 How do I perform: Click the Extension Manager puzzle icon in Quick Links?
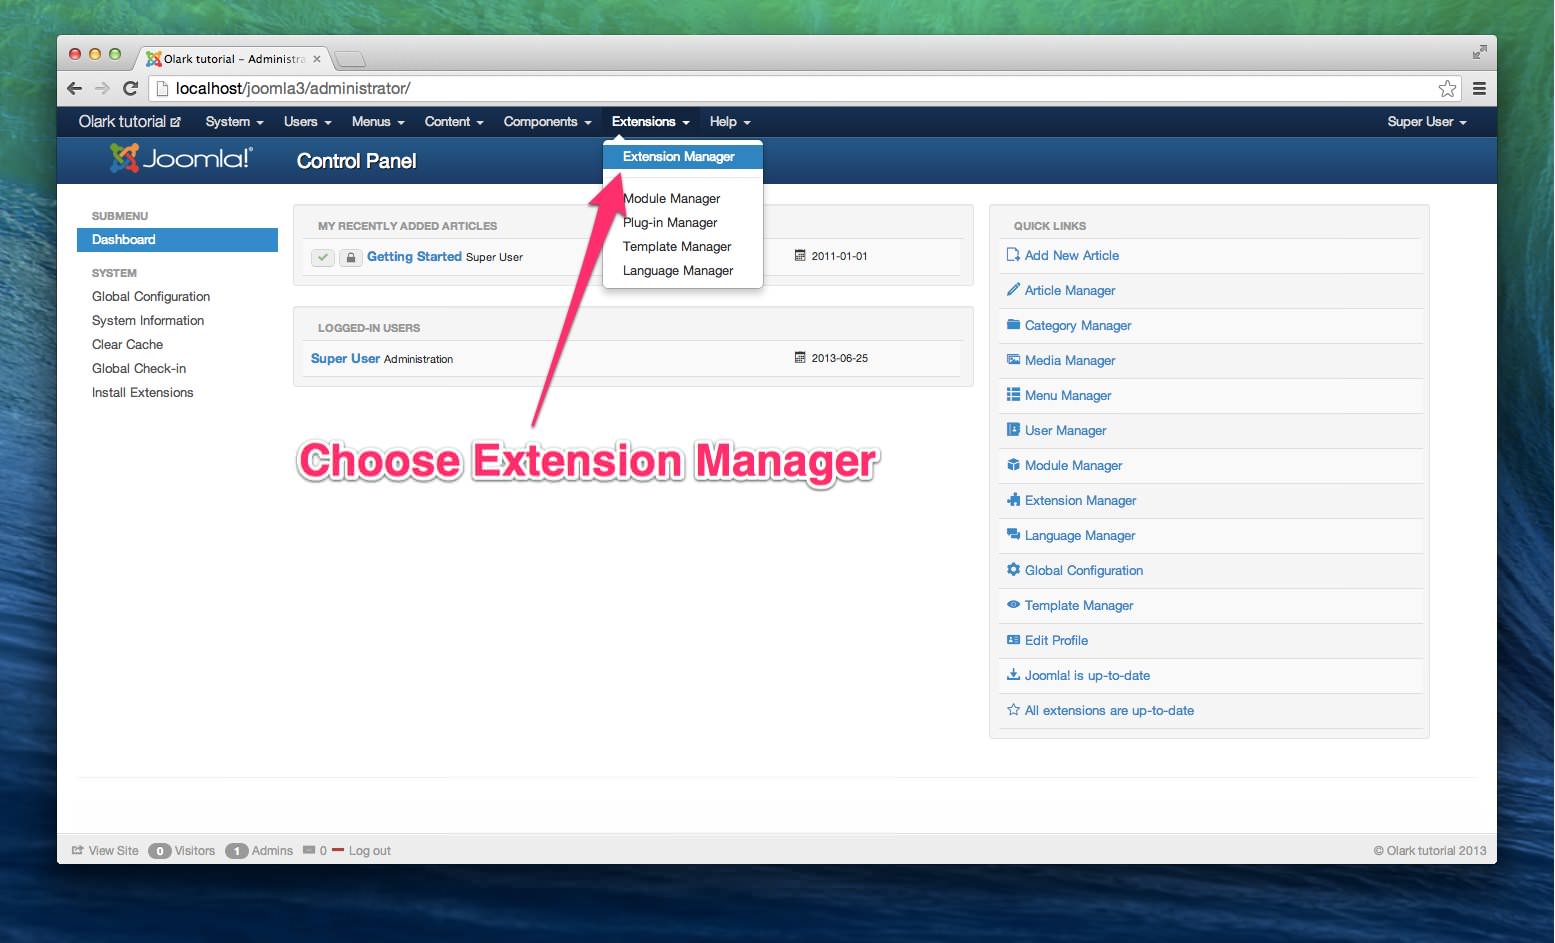(1013, 500)
